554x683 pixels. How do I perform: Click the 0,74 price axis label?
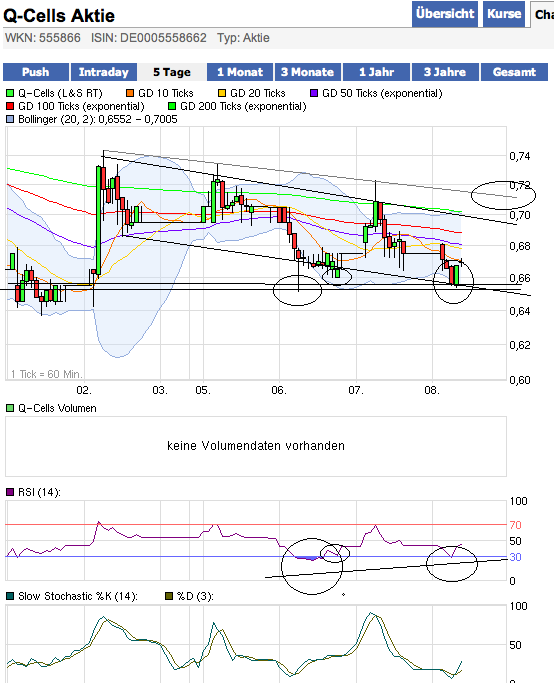tap(520, 156)
